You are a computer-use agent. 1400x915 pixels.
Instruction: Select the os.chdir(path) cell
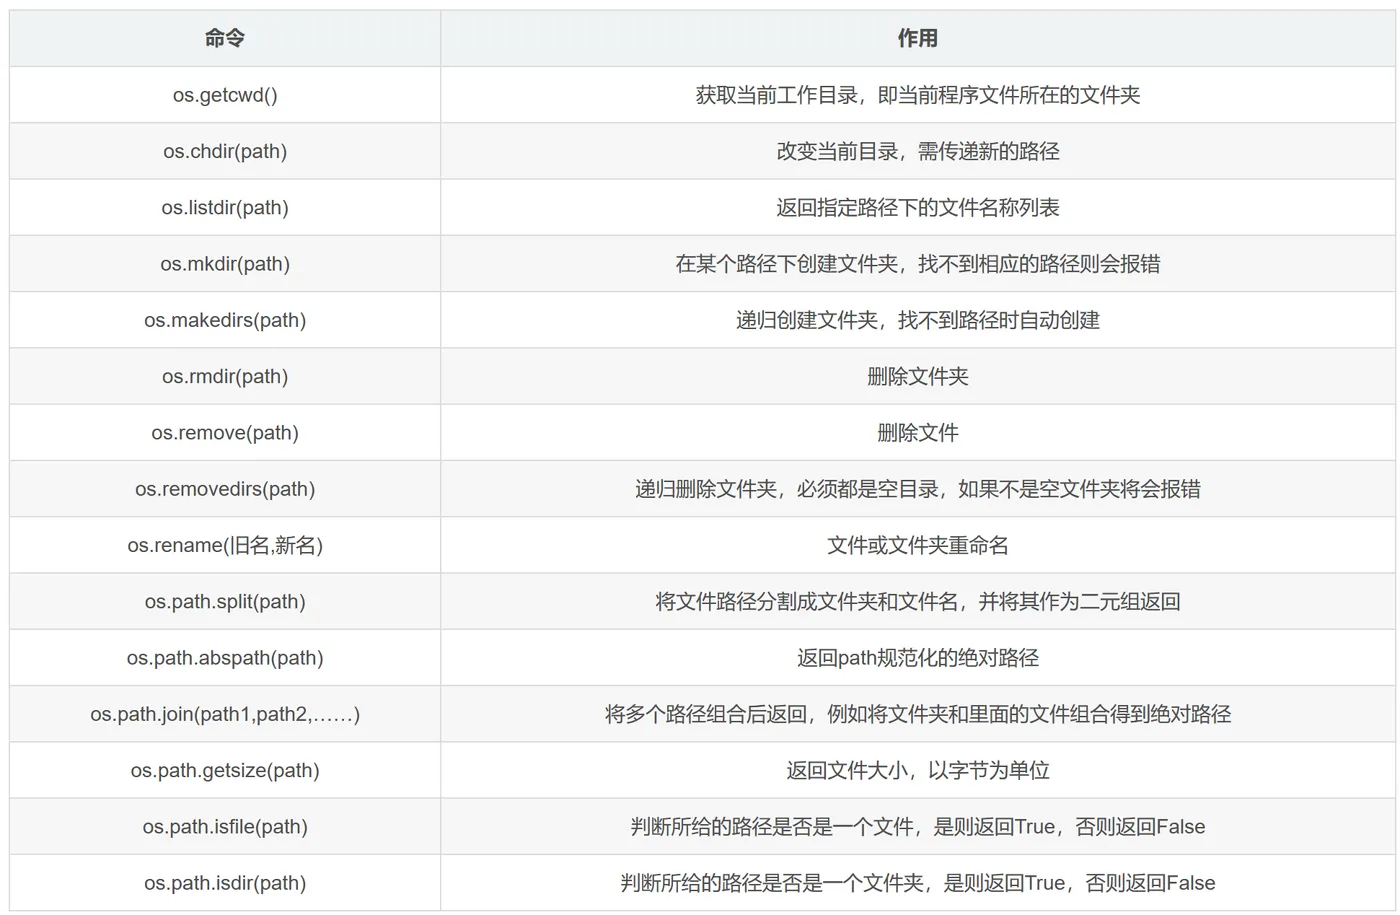225,151
